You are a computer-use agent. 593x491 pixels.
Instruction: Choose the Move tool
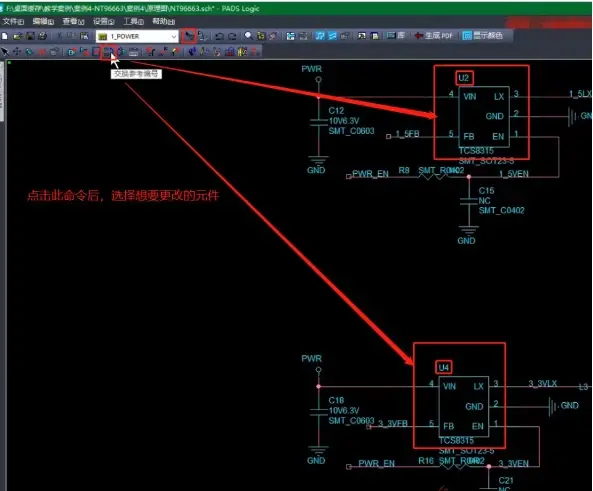(17, 52)
